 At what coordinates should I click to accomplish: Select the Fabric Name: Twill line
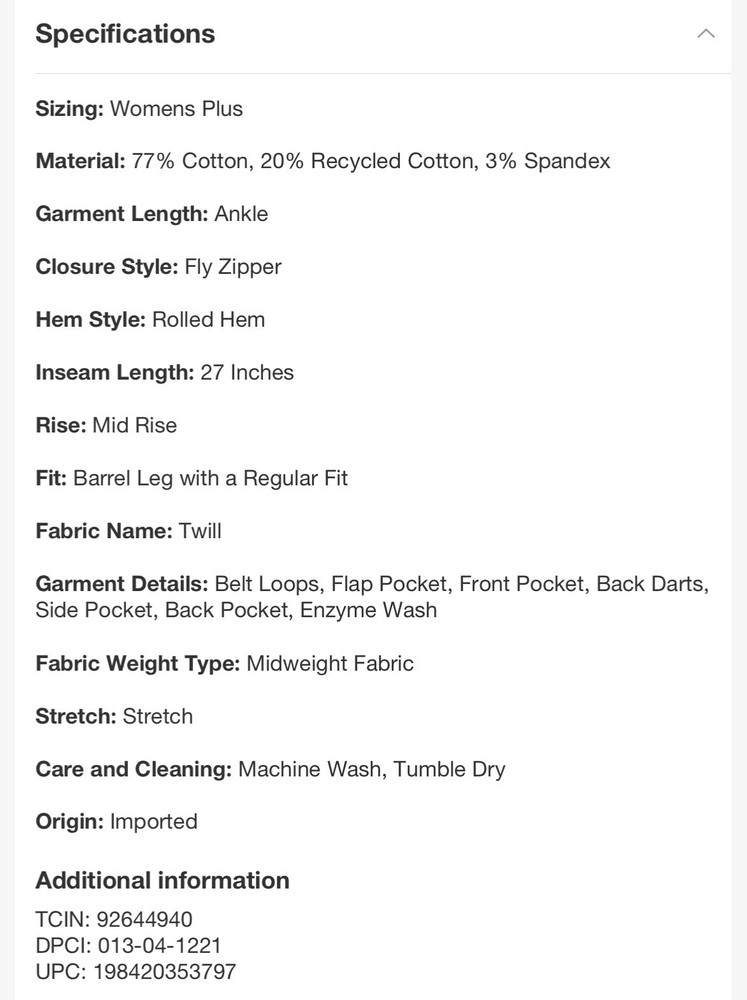pyautogui.click(x=128, y=531)
